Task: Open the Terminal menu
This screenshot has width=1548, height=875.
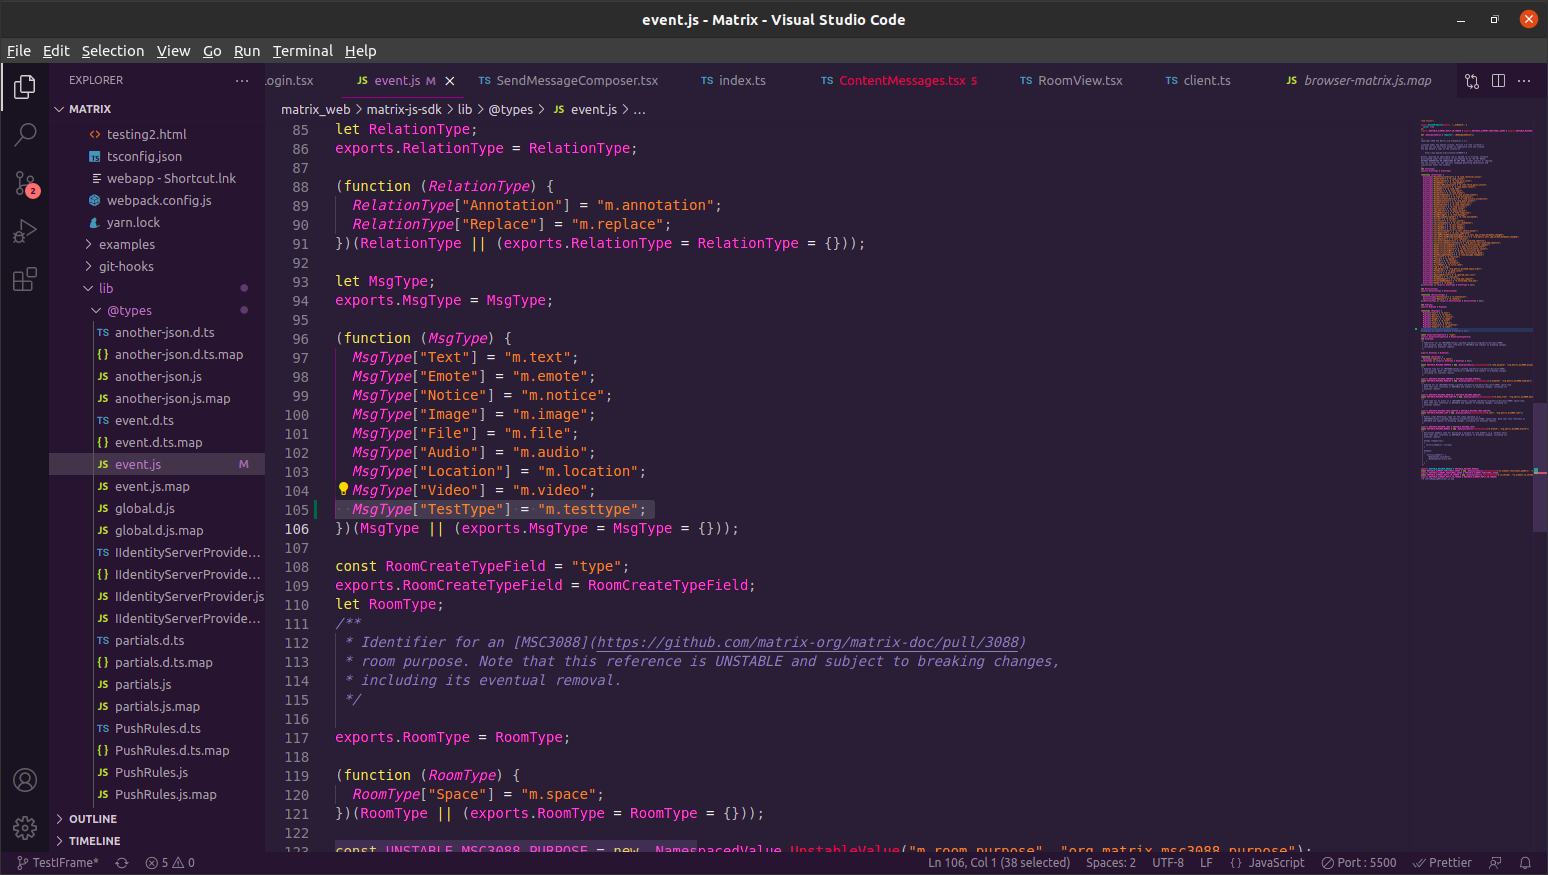Action: [x=302, y=51]
